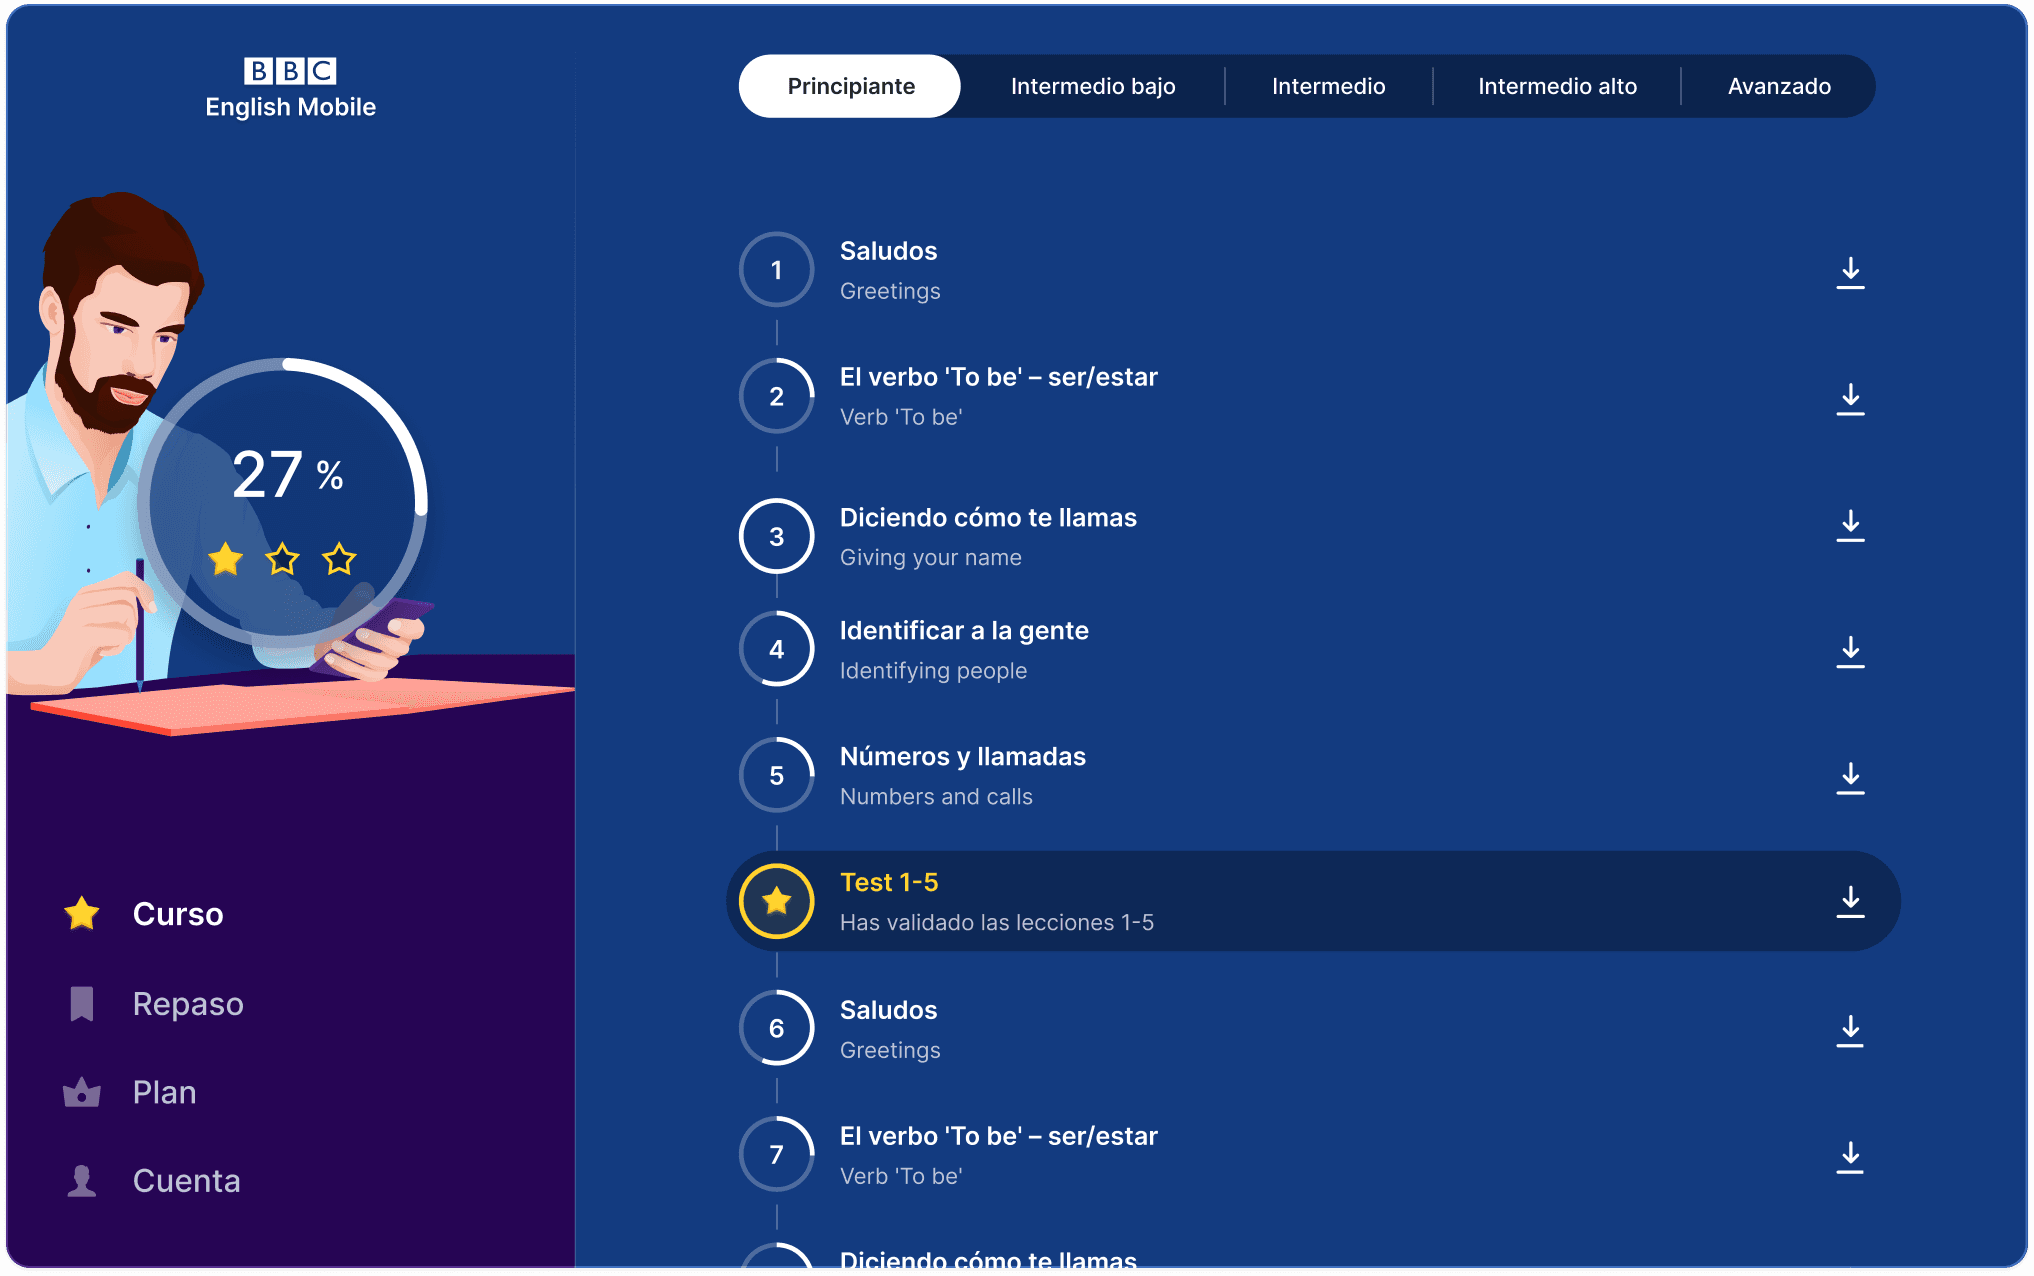The height and width of the screenshot is (1276, 2034).
Task: Open the Test 1-5 entry
Action: click(x=1313, y=901)
